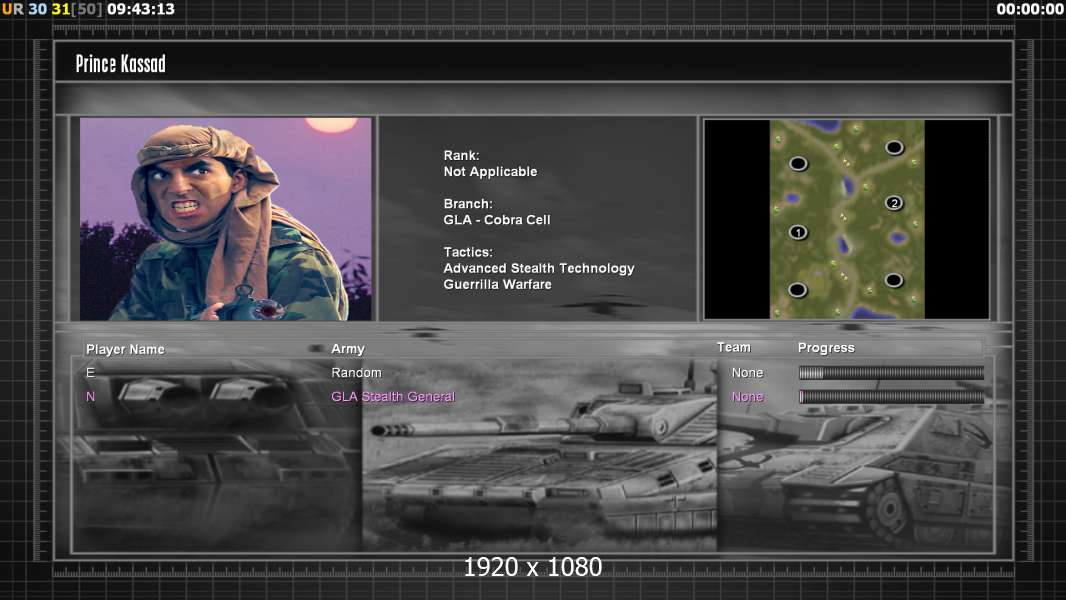Click the Army column header
Image resolution: width=1066 pixels, height=600 pixels.
tap(348, 349)
